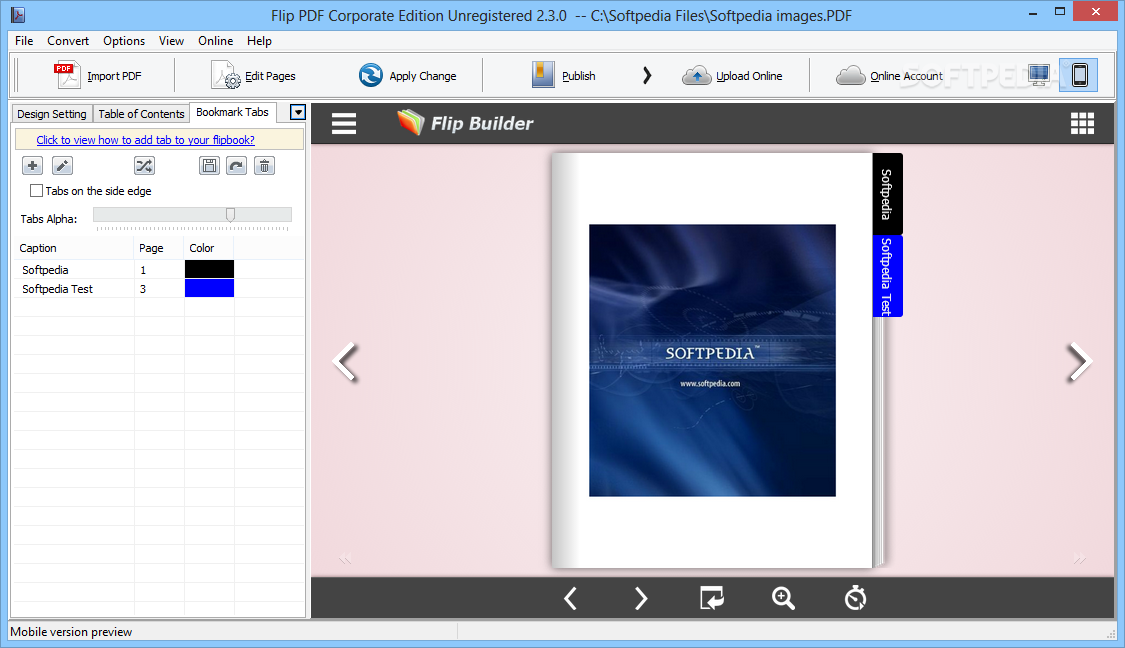
Task: Open the thumbnails grid icon in preview
Action: point(1082,123)
